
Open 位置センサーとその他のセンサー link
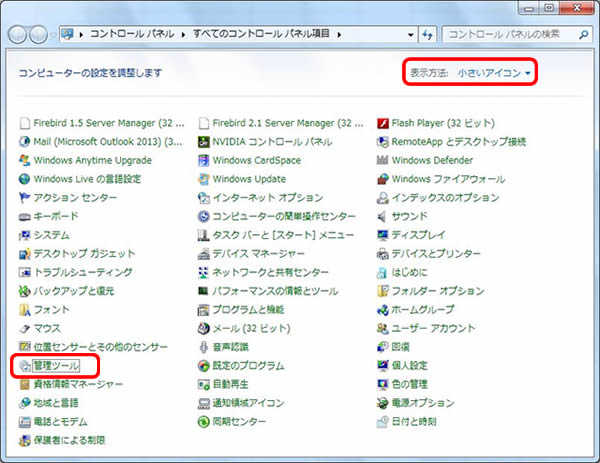click(x=101, y=347)
